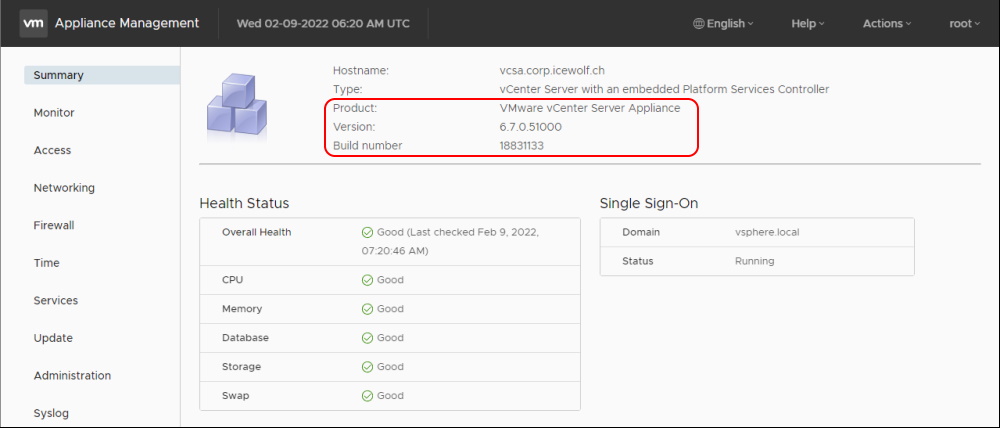Screen dimensions: 1000x428
Task: Click the Swap row label
Action: [235, 395]
